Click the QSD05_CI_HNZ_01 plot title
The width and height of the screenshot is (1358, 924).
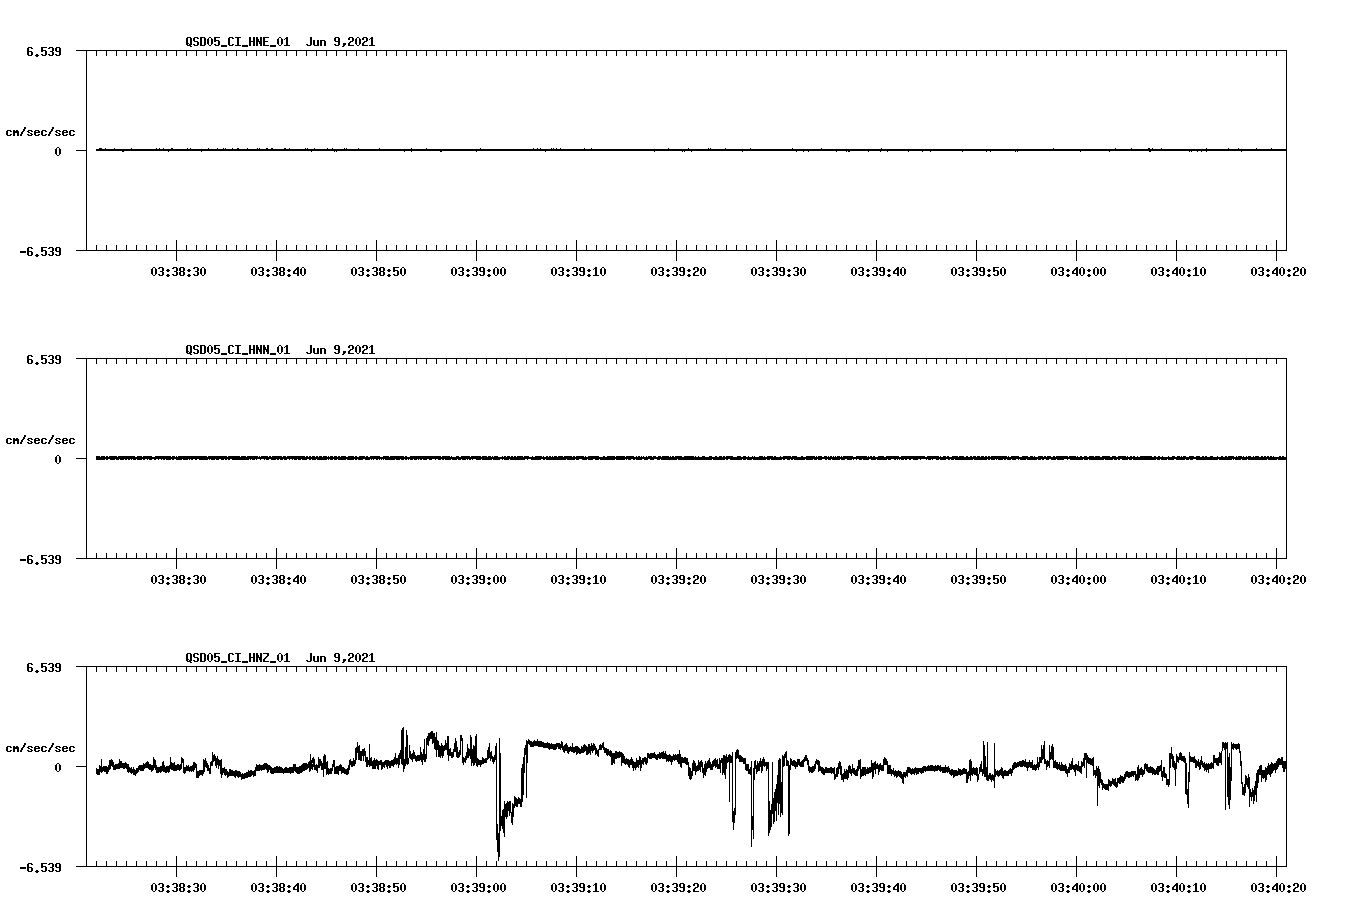280,658
